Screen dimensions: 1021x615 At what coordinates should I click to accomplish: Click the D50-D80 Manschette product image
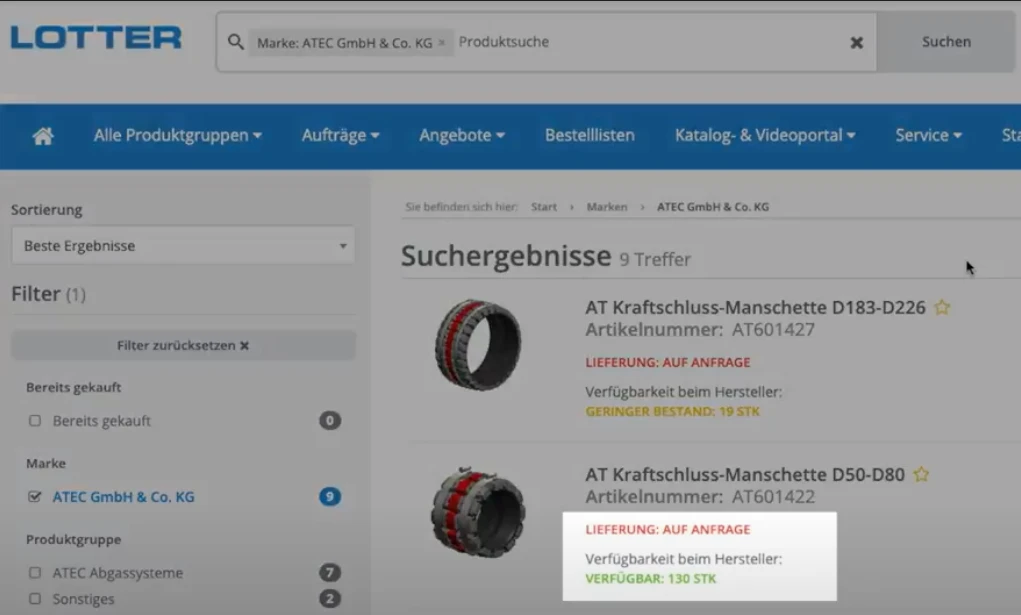(479, 512)
